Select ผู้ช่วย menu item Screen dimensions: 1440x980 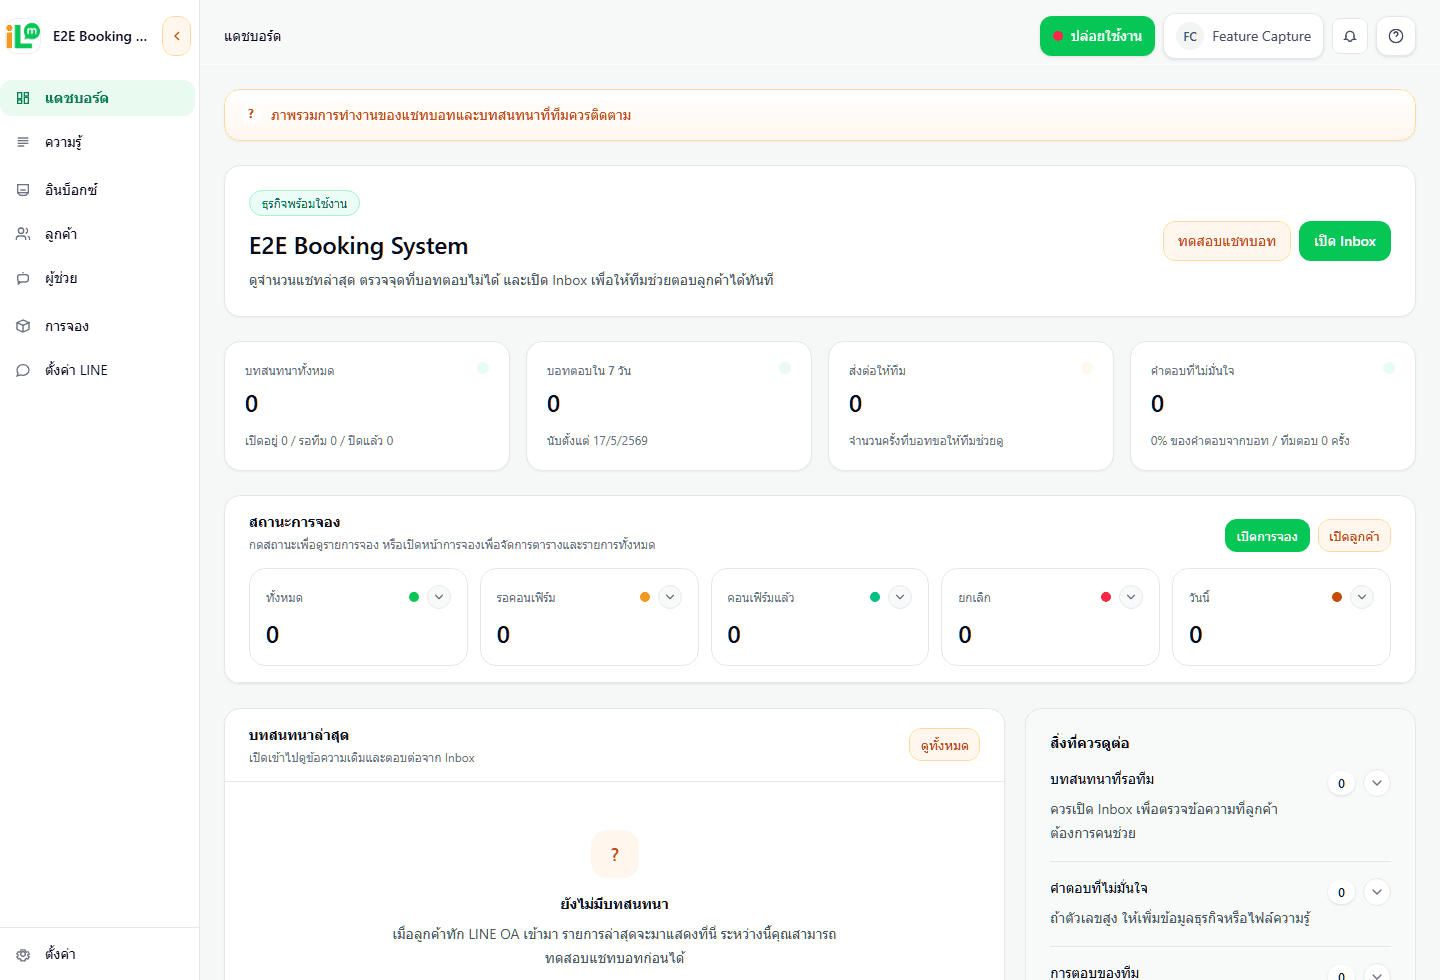click(97, 278)
